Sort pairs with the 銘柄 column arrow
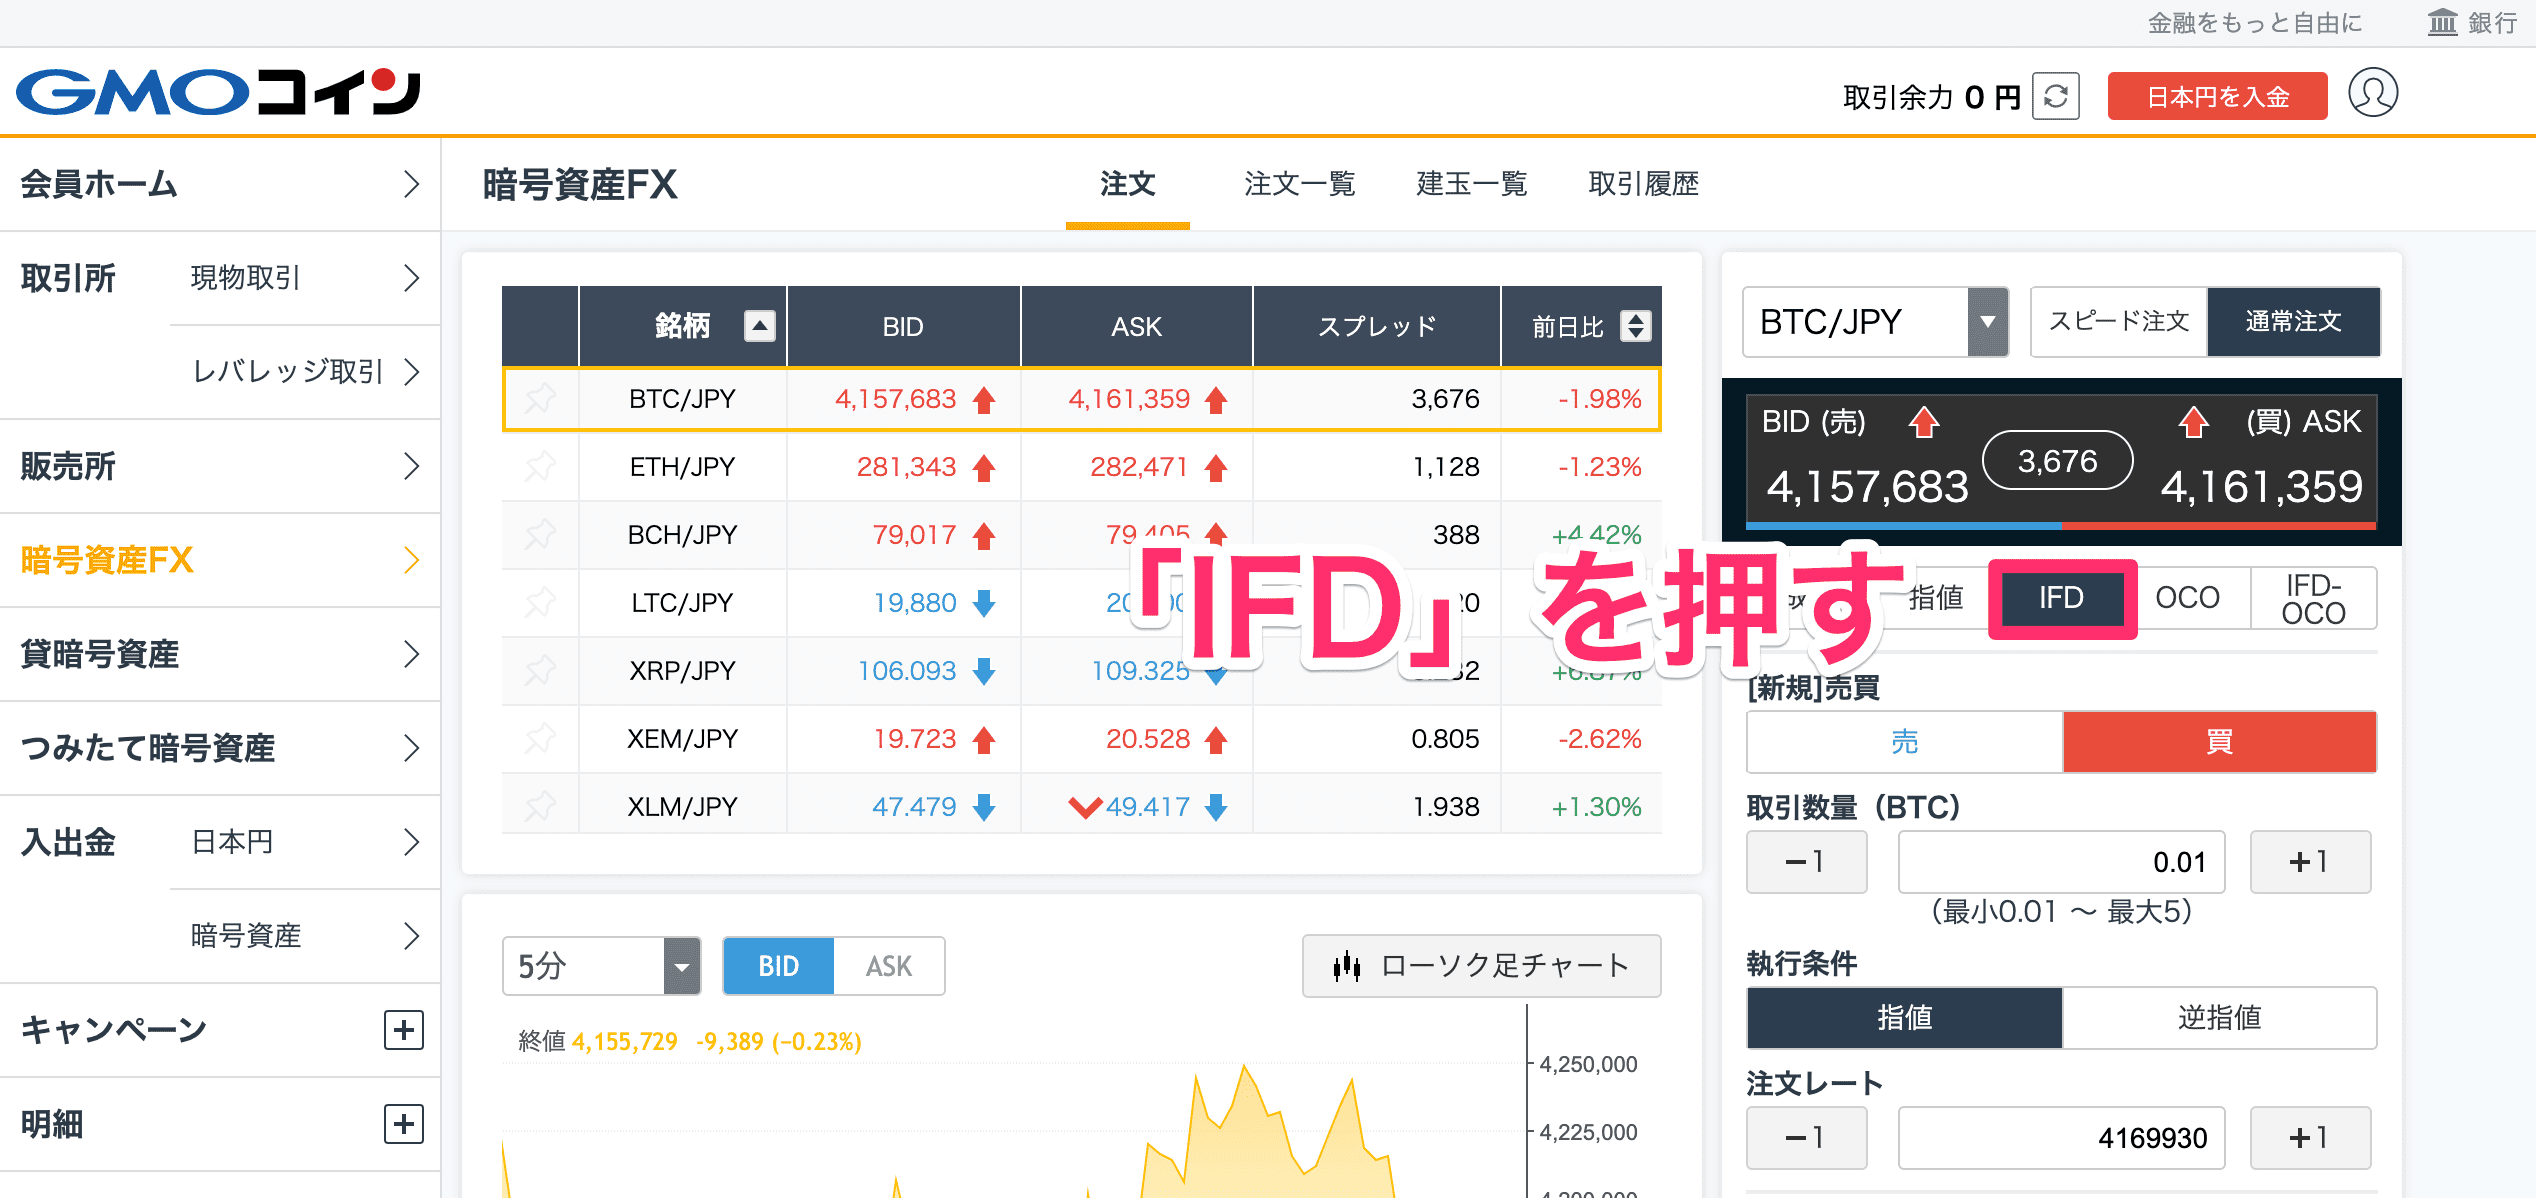This screenshot has height=1198, width=2536. click(x=758, y=326)
